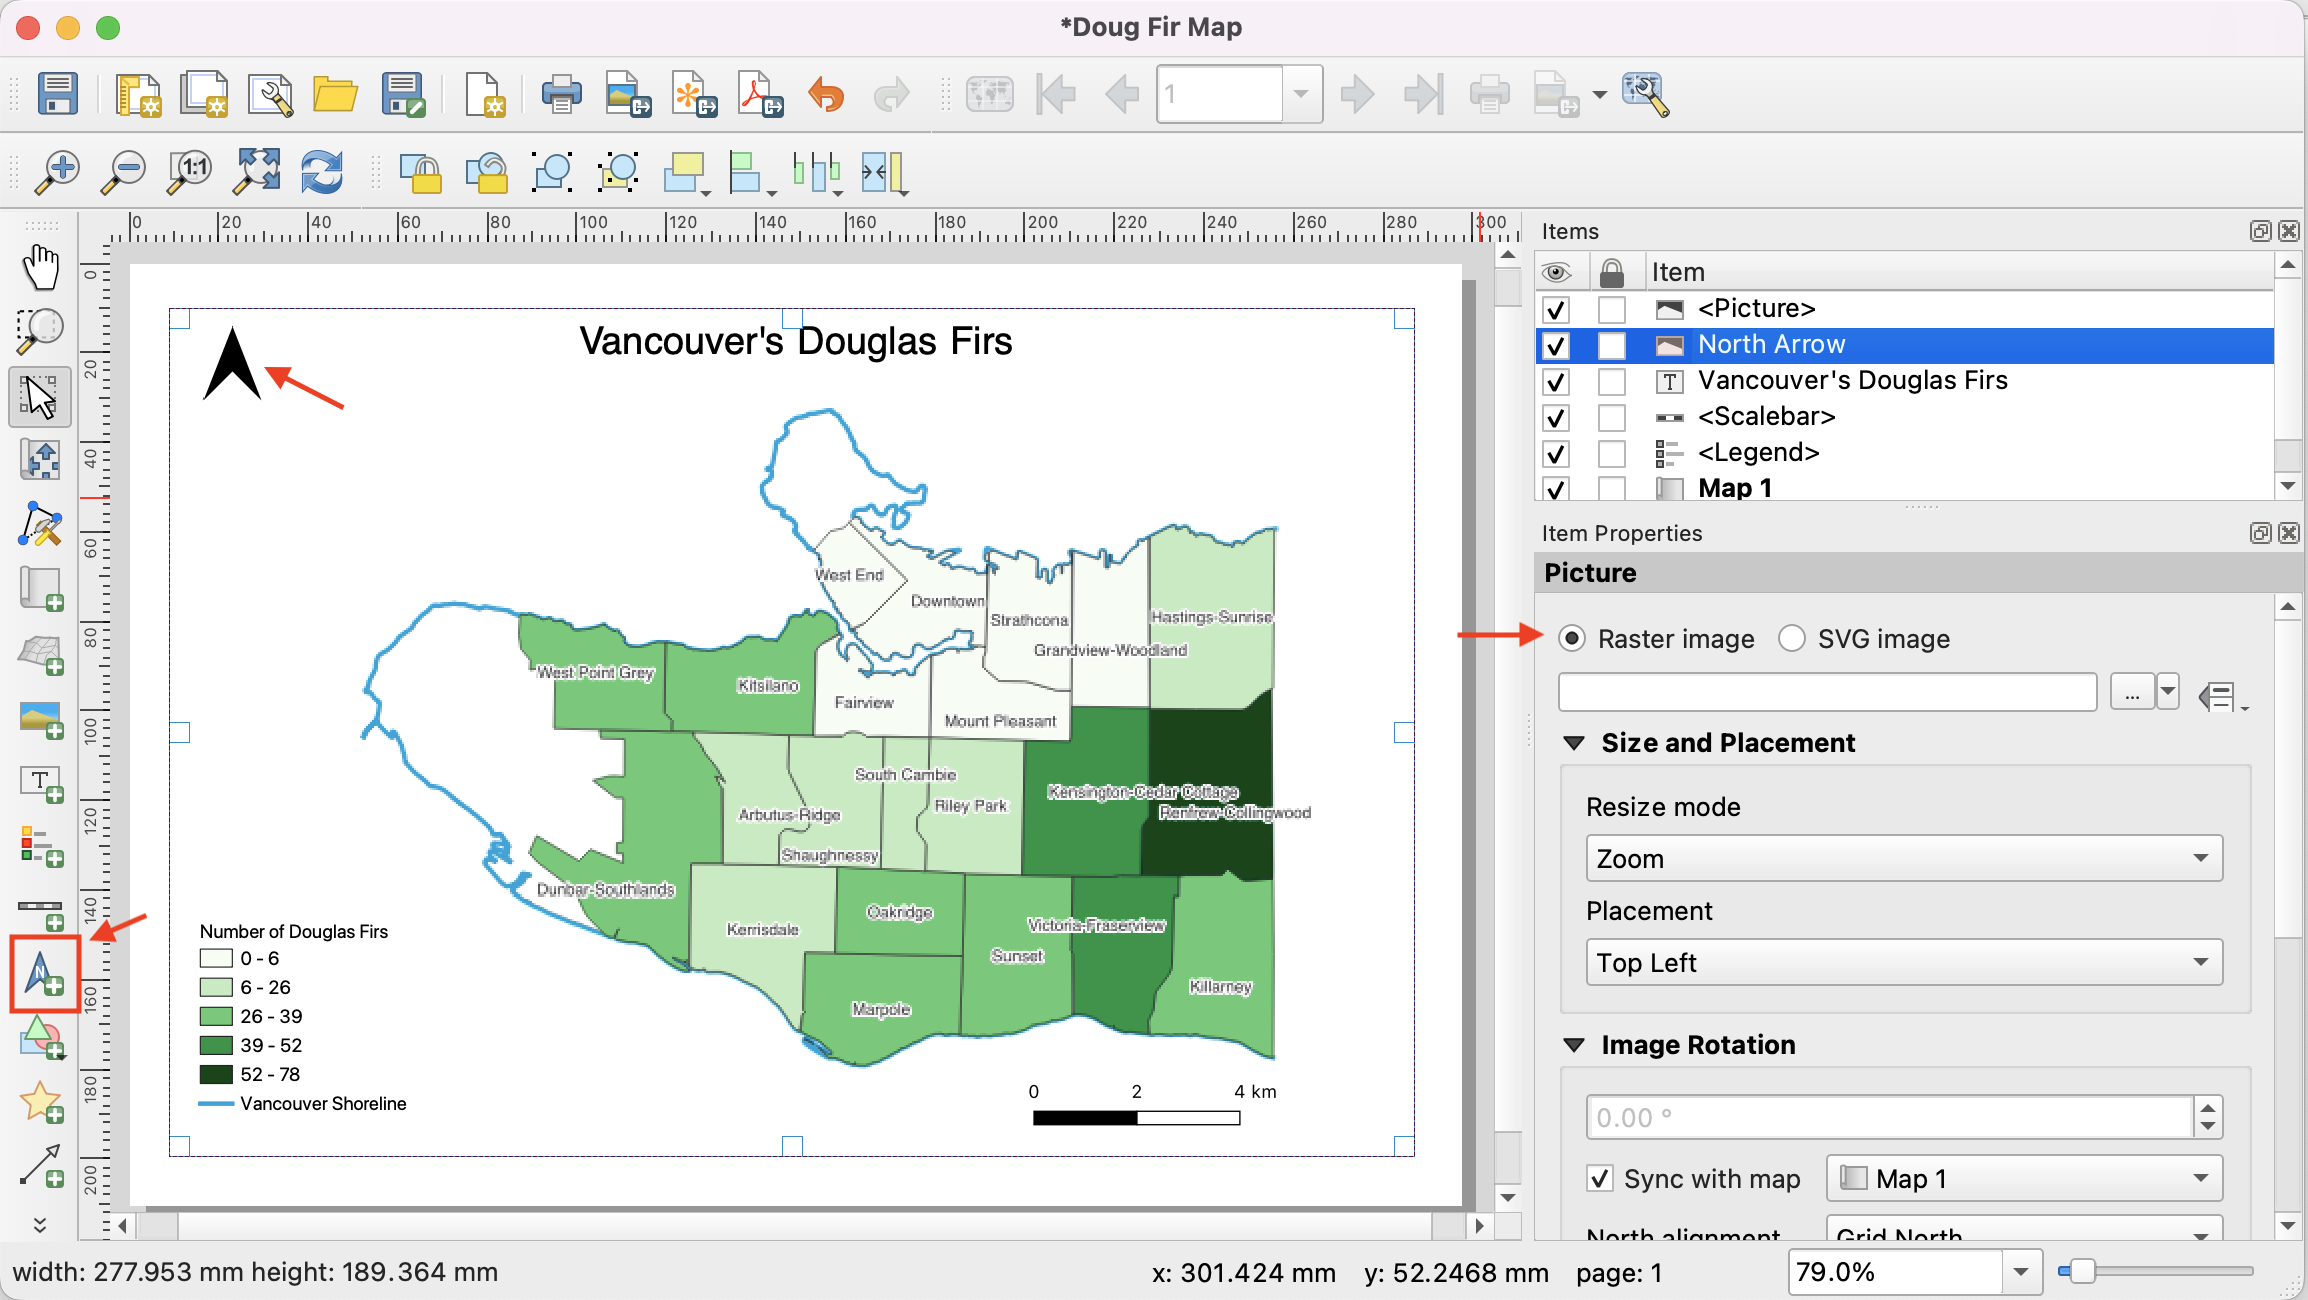This screenshot has height=1300, width=2308.
Task: Click the browse image path button
Action: point(2132,693)
